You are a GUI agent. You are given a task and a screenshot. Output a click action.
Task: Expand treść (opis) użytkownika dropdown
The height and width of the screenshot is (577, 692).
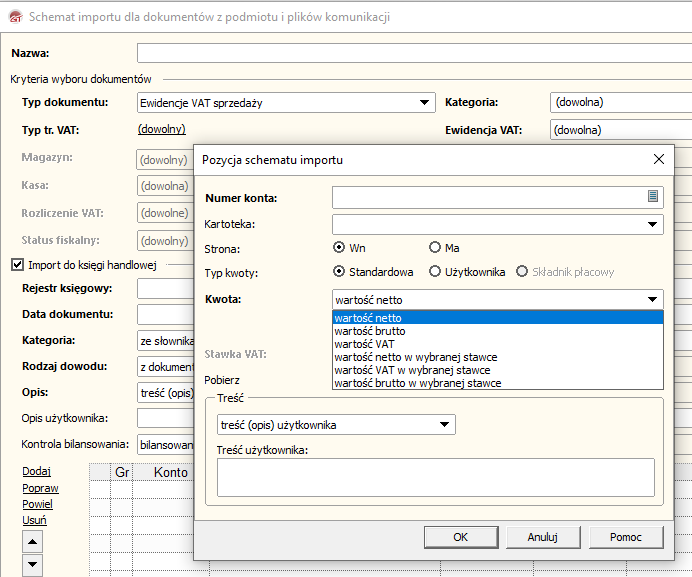pos(445,425)
